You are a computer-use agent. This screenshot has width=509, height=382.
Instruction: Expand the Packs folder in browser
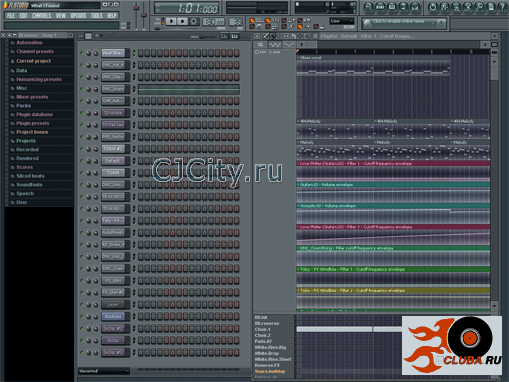23,106
